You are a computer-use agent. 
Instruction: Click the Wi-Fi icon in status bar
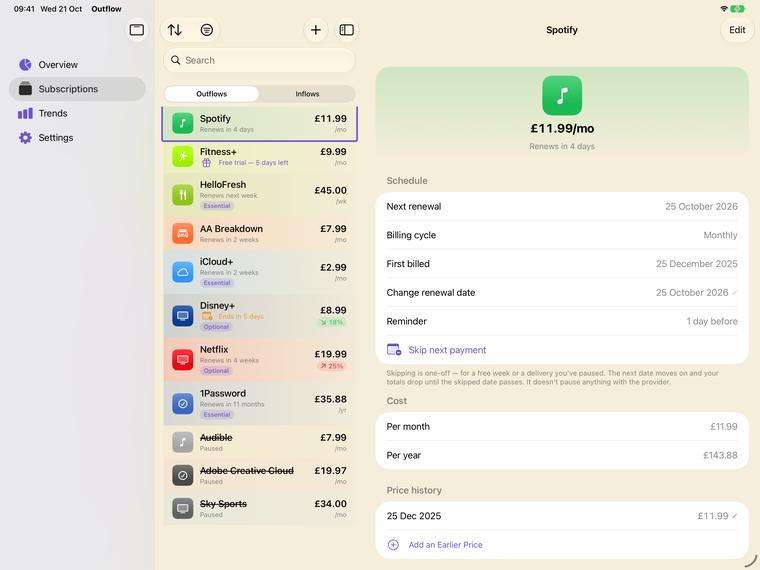pos(724,9)
